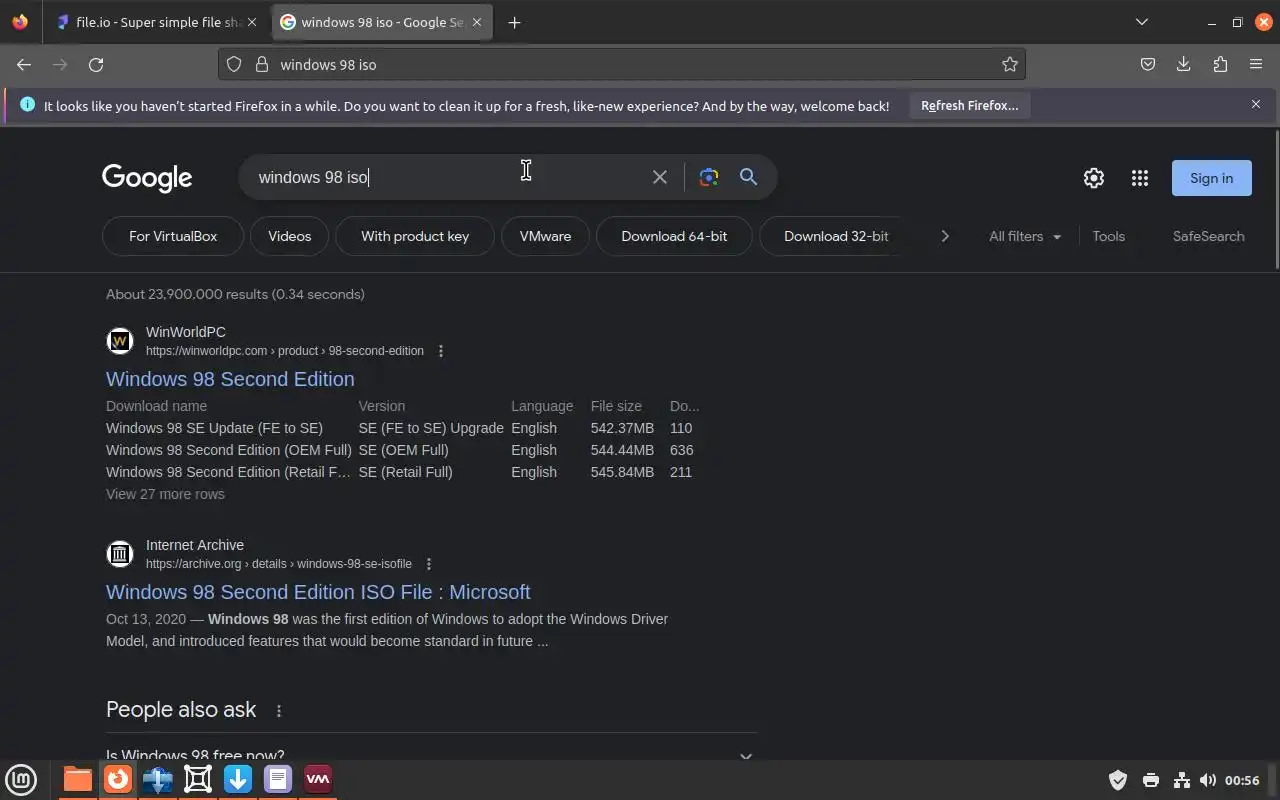Close the file.io tab
Screen dimensions: 1280x800
tap(252, 22)
